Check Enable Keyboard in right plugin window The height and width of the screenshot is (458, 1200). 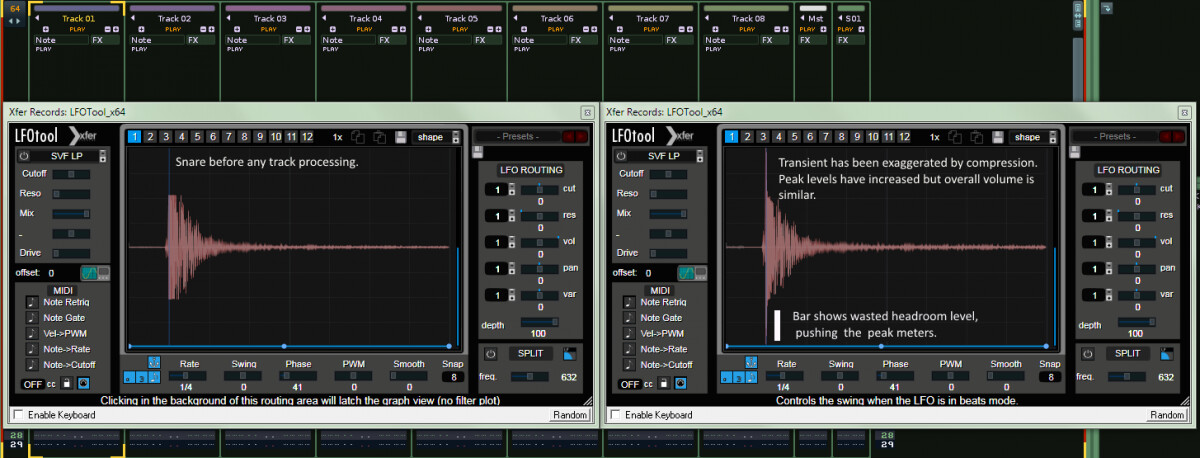tap(614, 415)
